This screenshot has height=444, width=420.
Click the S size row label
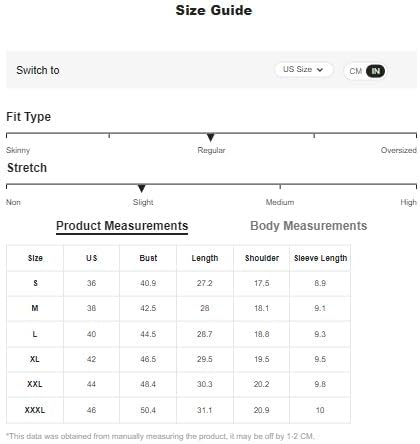click(35, 283)
